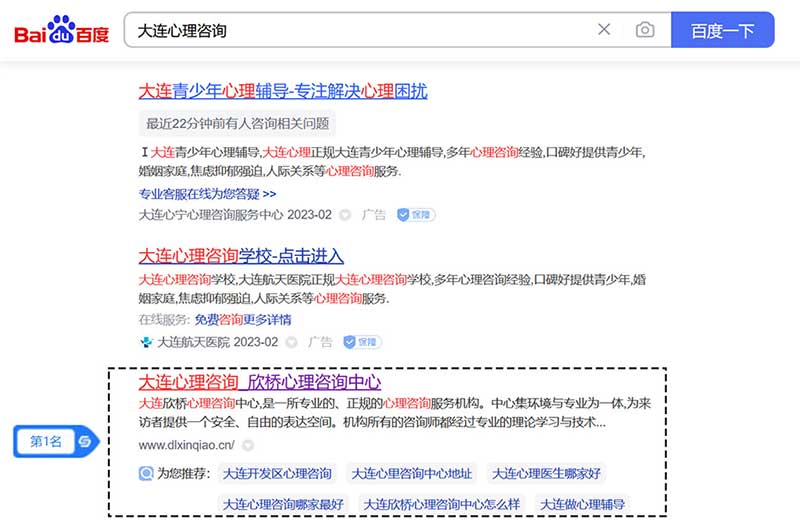Open image search via the camera icon
Image resolution: width=800 pixels, height=522 pixels.
645,30
